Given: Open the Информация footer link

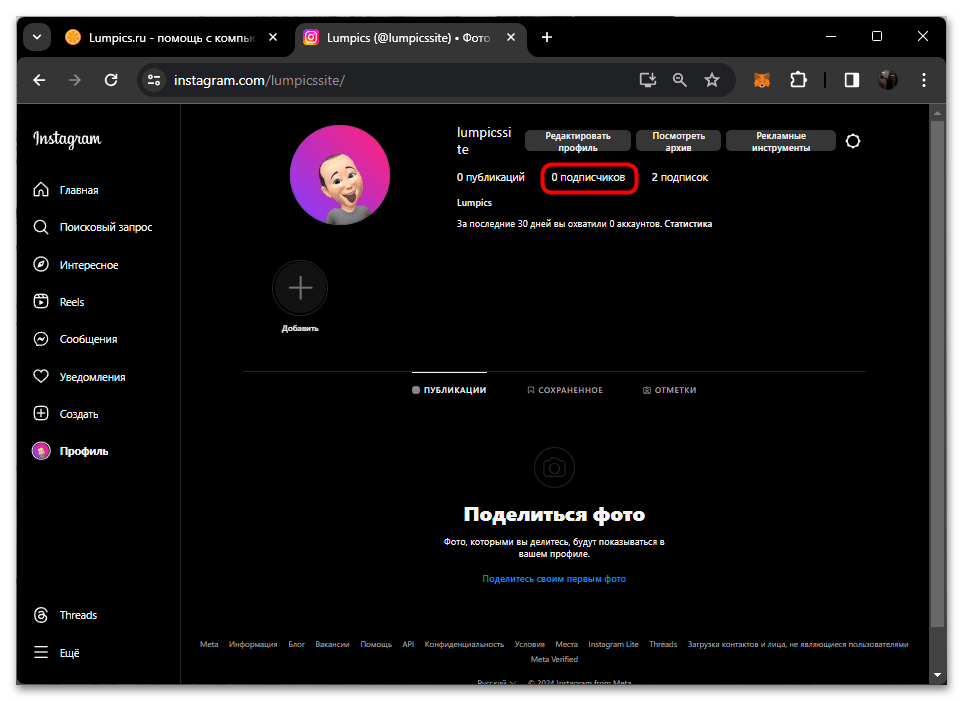Looking at the screenshot, I should (253, 644).
